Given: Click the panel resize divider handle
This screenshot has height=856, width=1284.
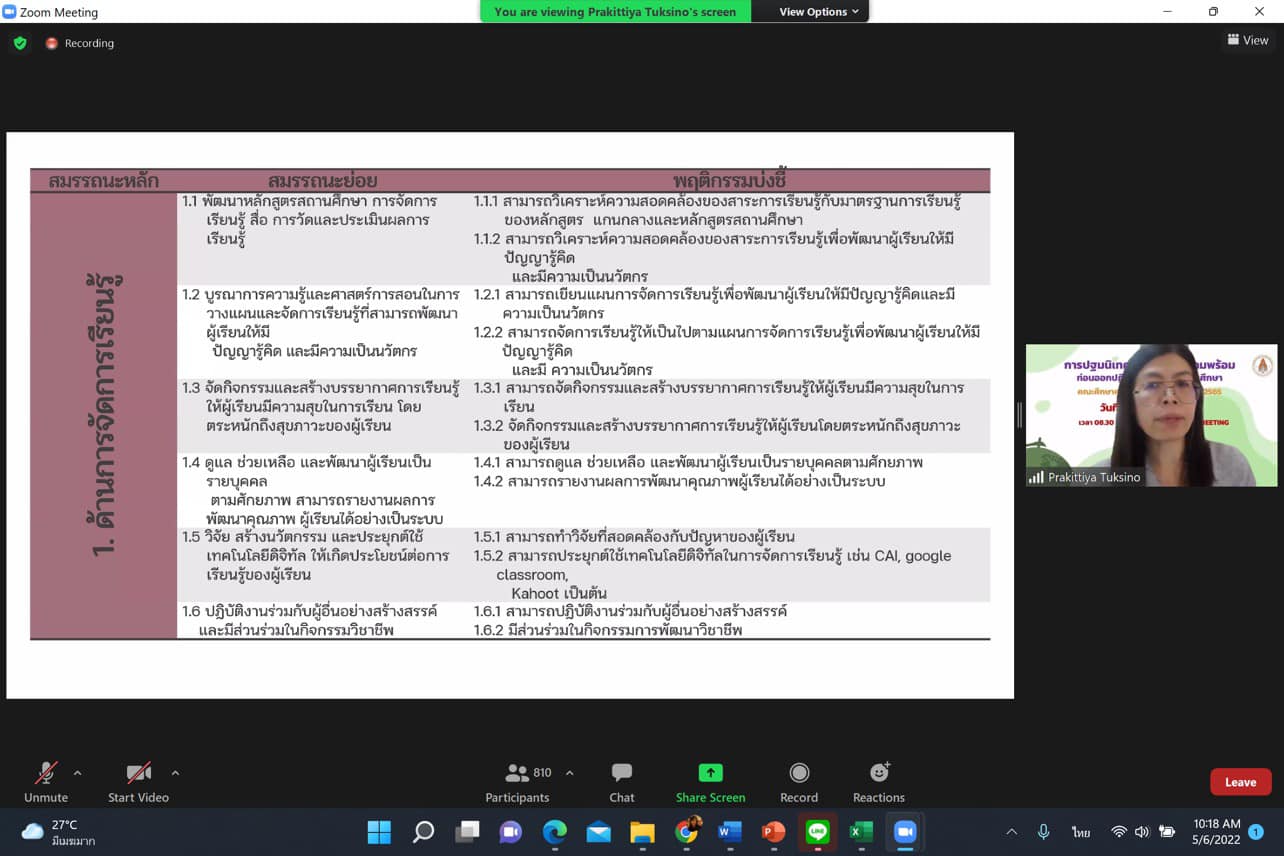Looking at the screenshot, I should tap(1019, 415).
